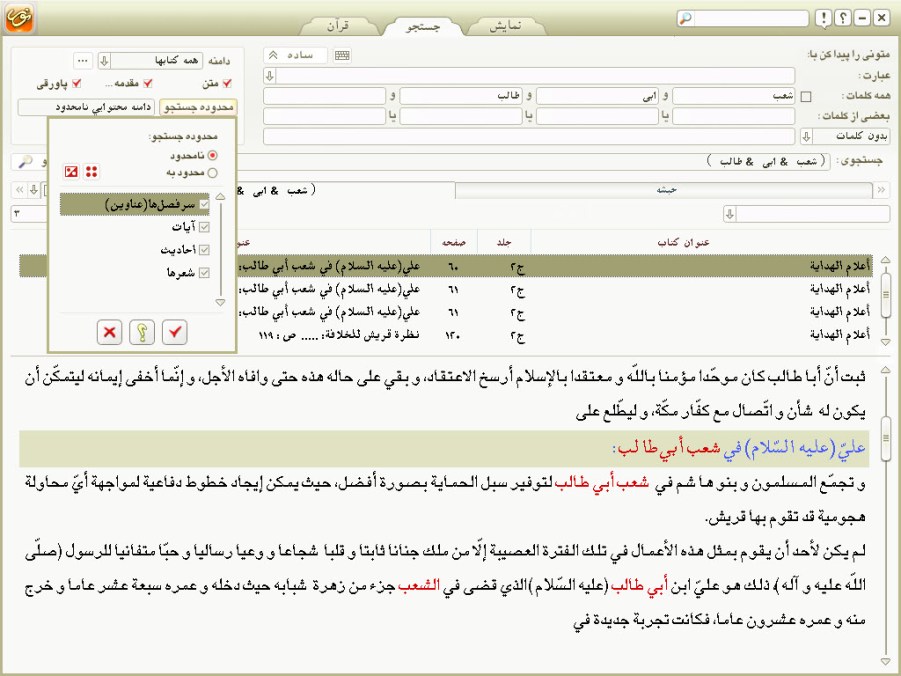Click the down-arrow icon left of the عبارت field
901x676 pixels.
[x=270, y=75]
